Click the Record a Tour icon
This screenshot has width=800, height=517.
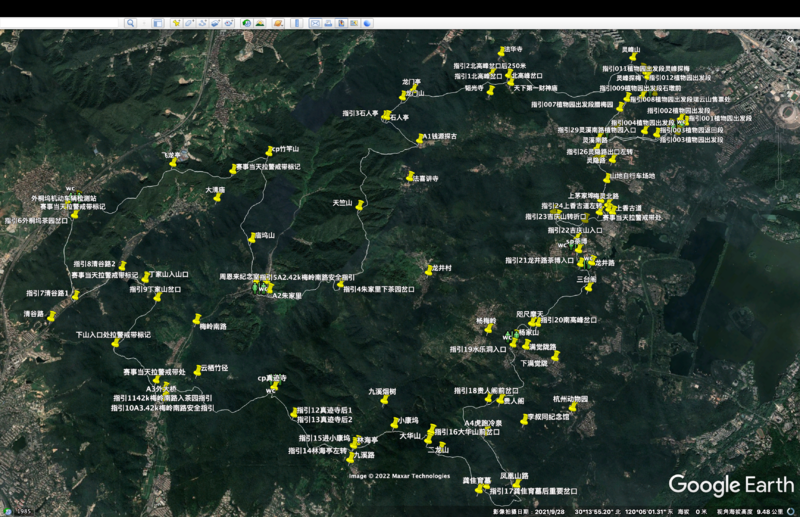229,22
